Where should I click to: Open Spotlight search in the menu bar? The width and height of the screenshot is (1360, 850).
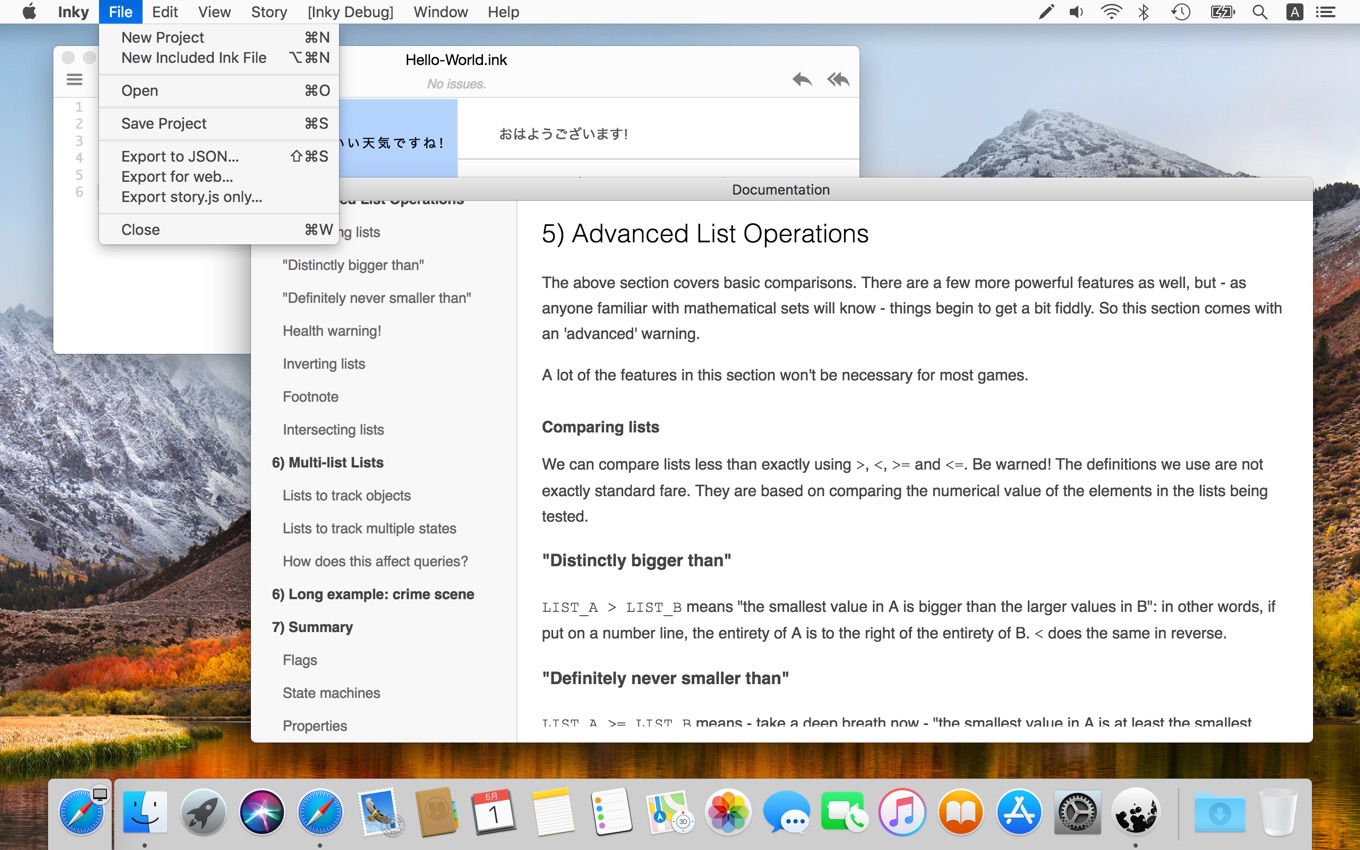(1260, 12)
